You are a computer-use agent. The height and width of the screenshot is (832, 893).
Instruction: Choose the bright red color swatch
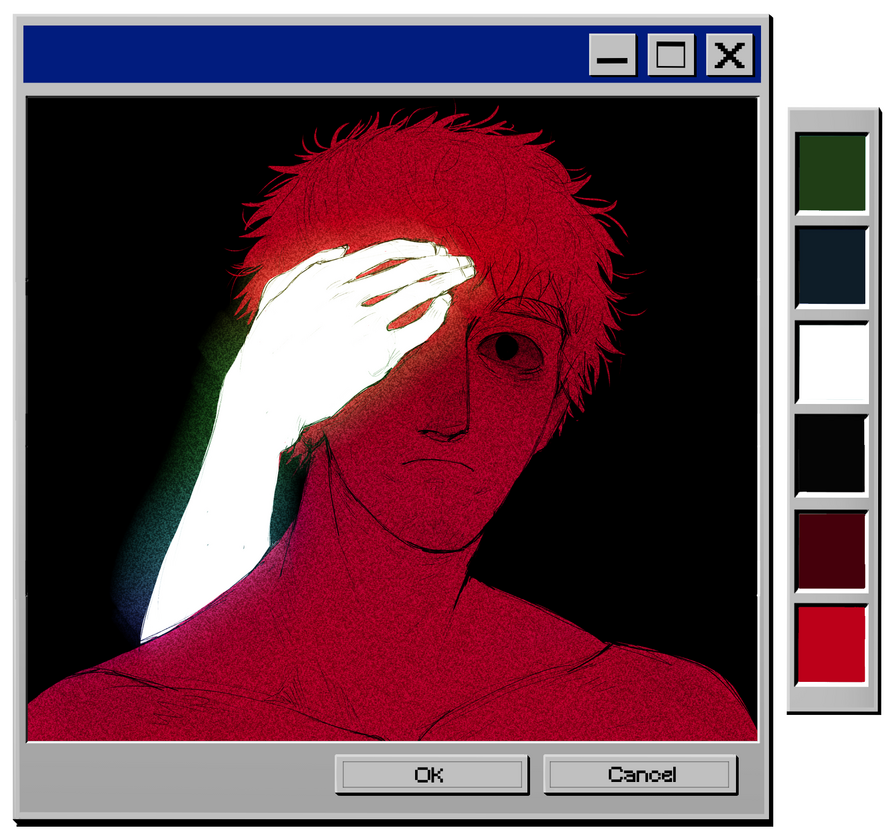click(x=831, y=643)
